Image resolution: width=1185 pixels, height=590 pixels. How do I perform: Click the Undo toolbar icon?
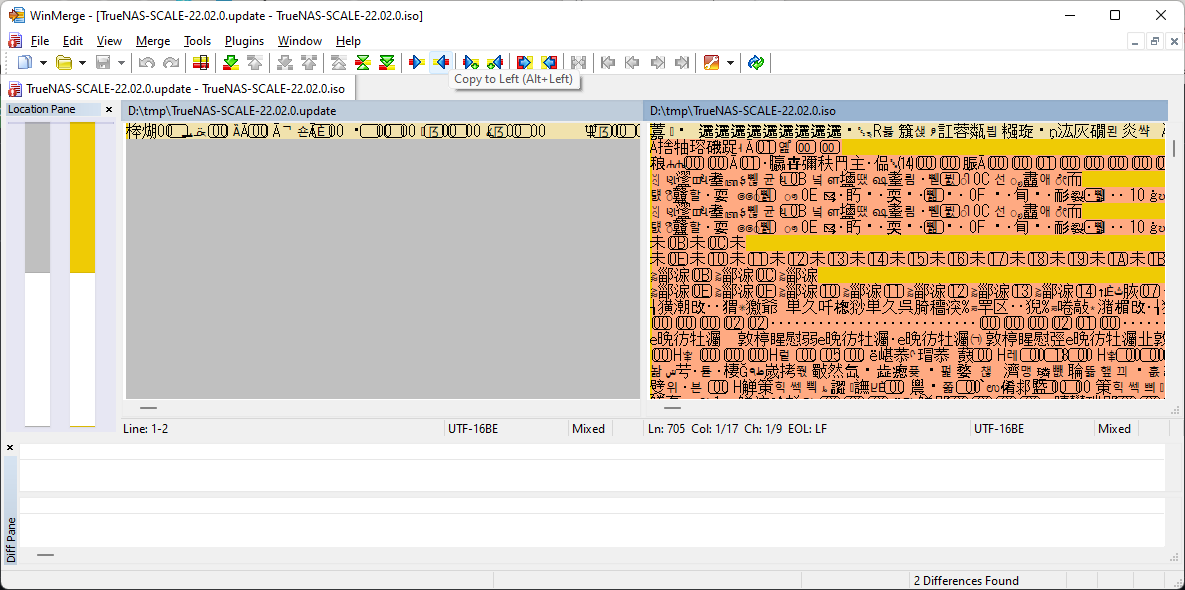click(147, 63)
